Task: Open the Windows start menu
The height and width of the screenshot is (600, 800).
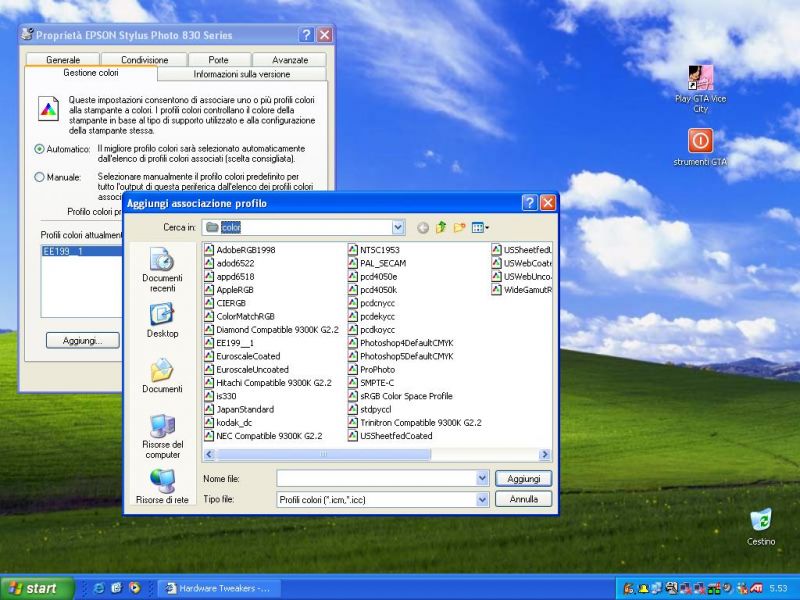Action: click(37, 588)
